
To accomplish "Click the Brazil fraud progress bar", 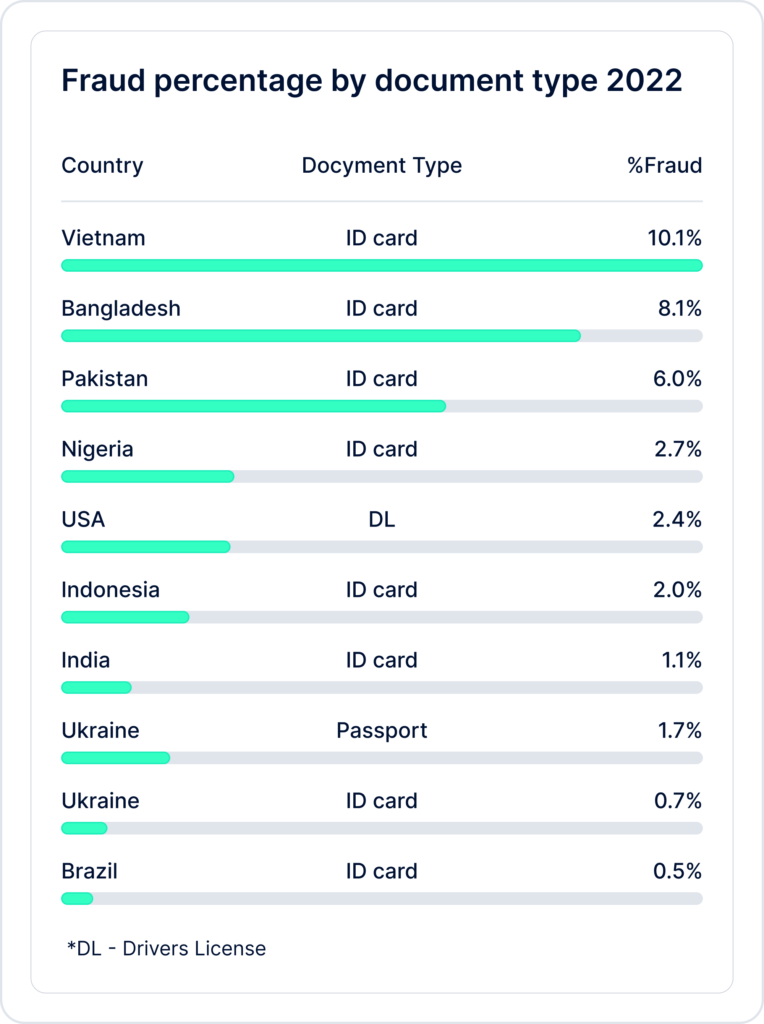I will tap(382, 899).
